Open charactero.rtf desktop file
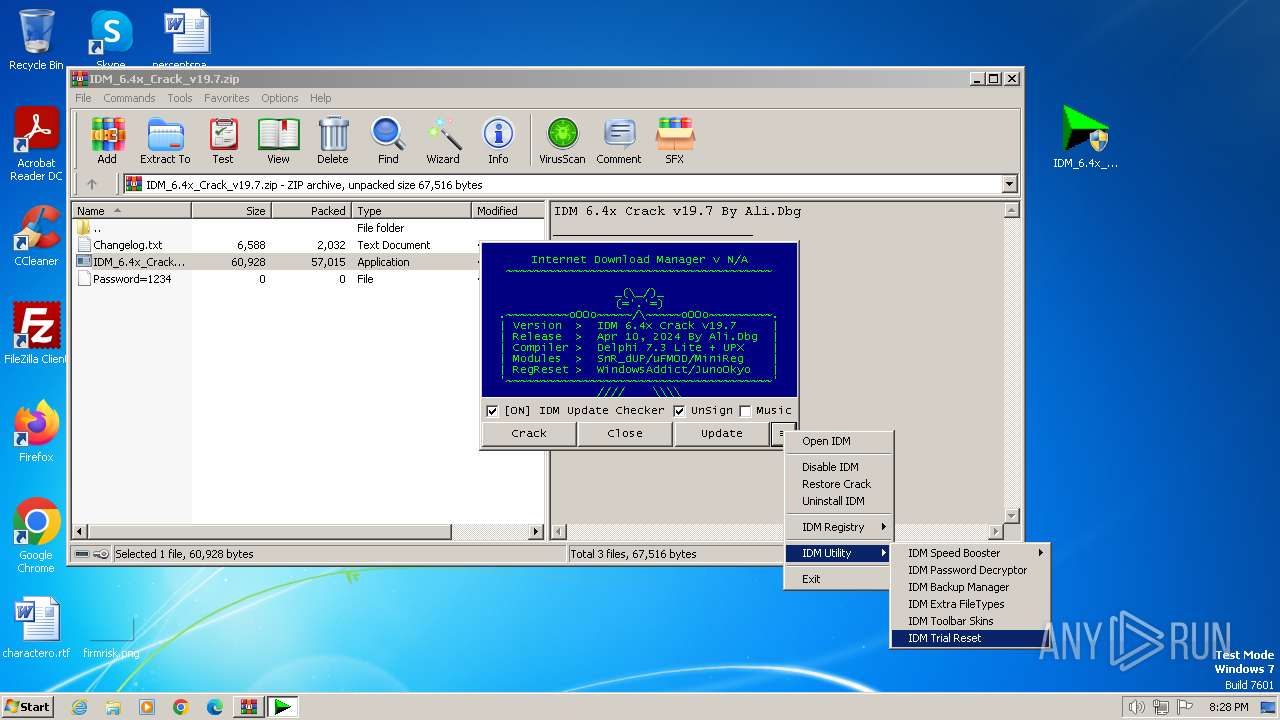This screenshot has width=1280, height=720. pyautogui.click(x=36, y=629)
